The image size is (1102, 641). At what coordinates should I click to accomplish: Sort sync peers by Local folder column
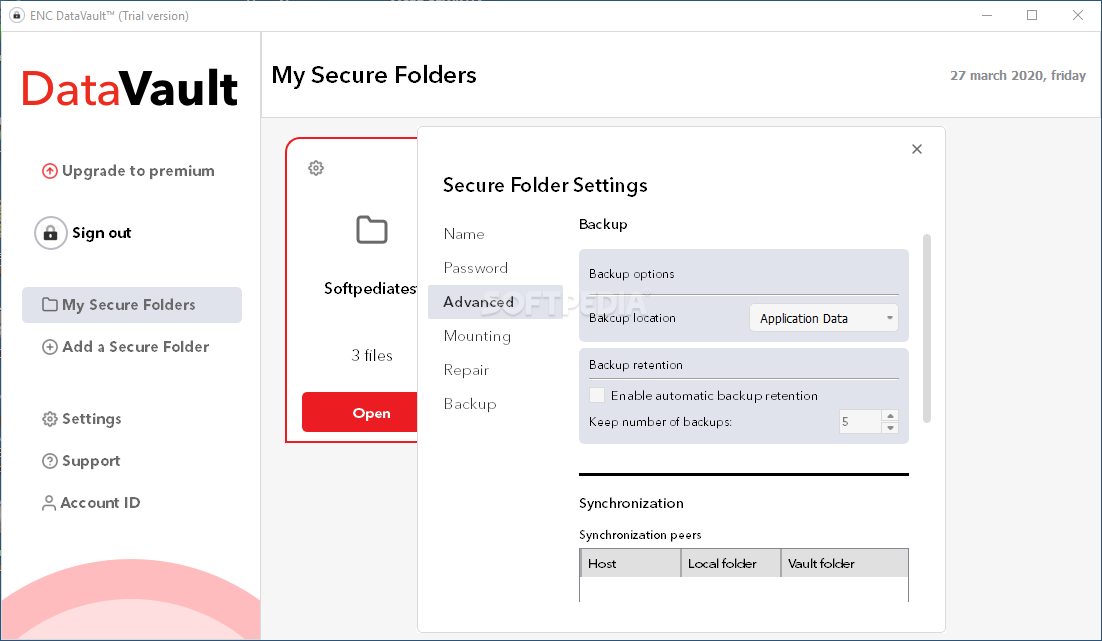point(731,563)
